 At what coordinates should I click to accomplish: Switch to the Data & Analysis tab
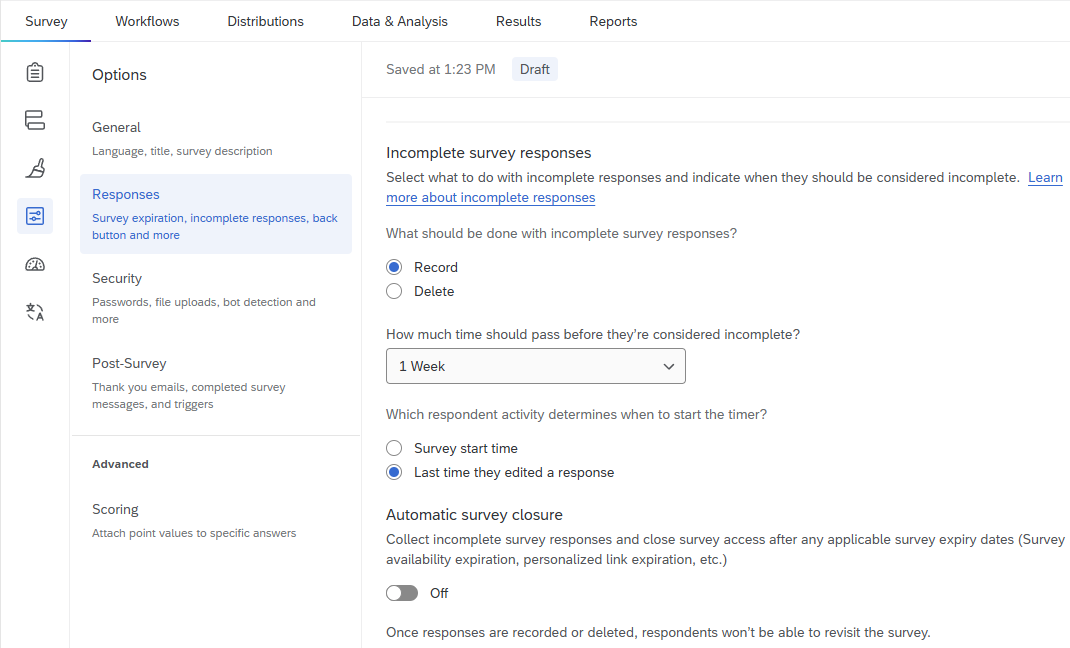[x=400, y=21]
